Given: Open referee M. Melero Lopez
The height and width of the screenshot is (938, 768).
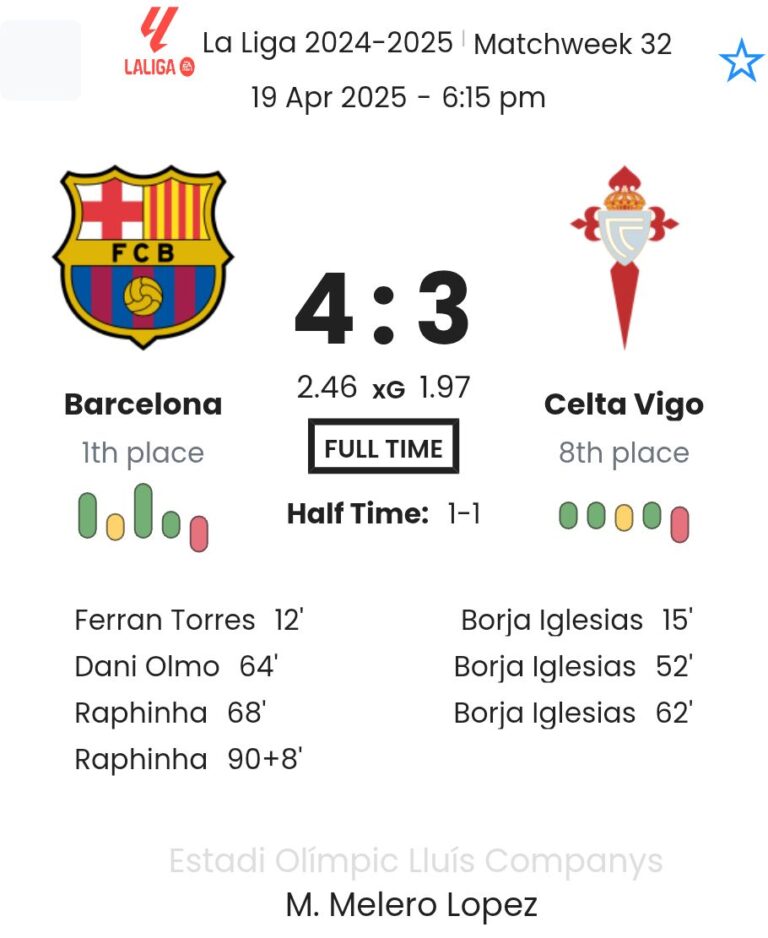Looking at the screenshot, I should [x=411, y=905].
